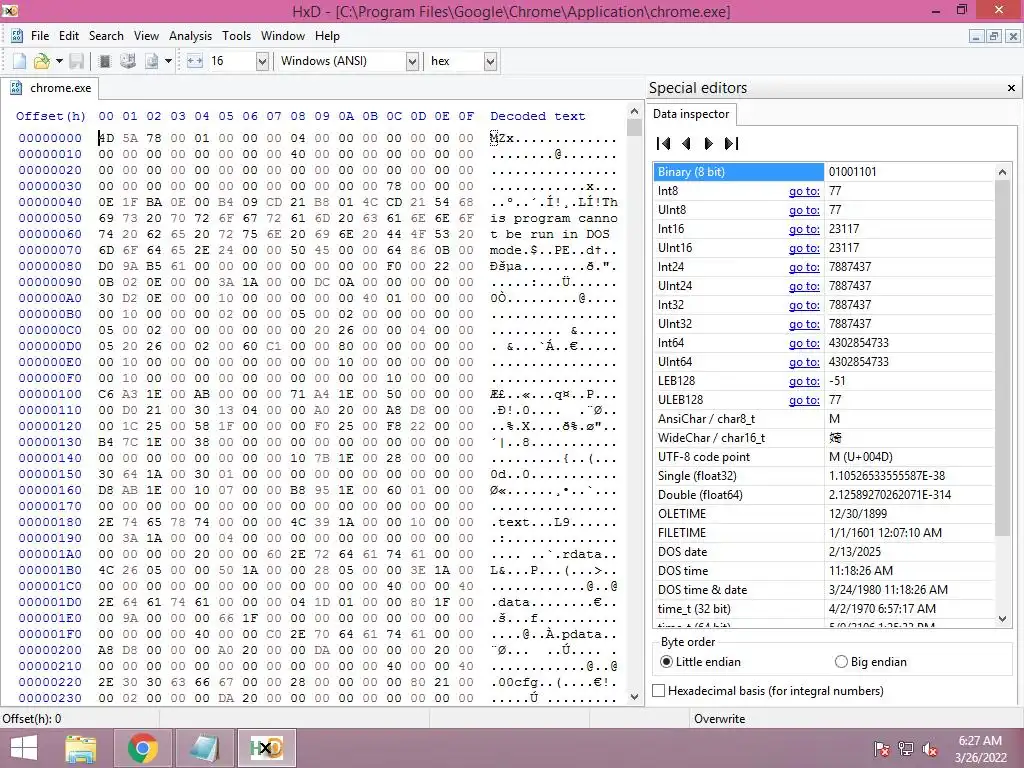Enable Hexadecimal basis for integral numbers
The width and height of the screenshot is (1024, 768).
(769, 690)
